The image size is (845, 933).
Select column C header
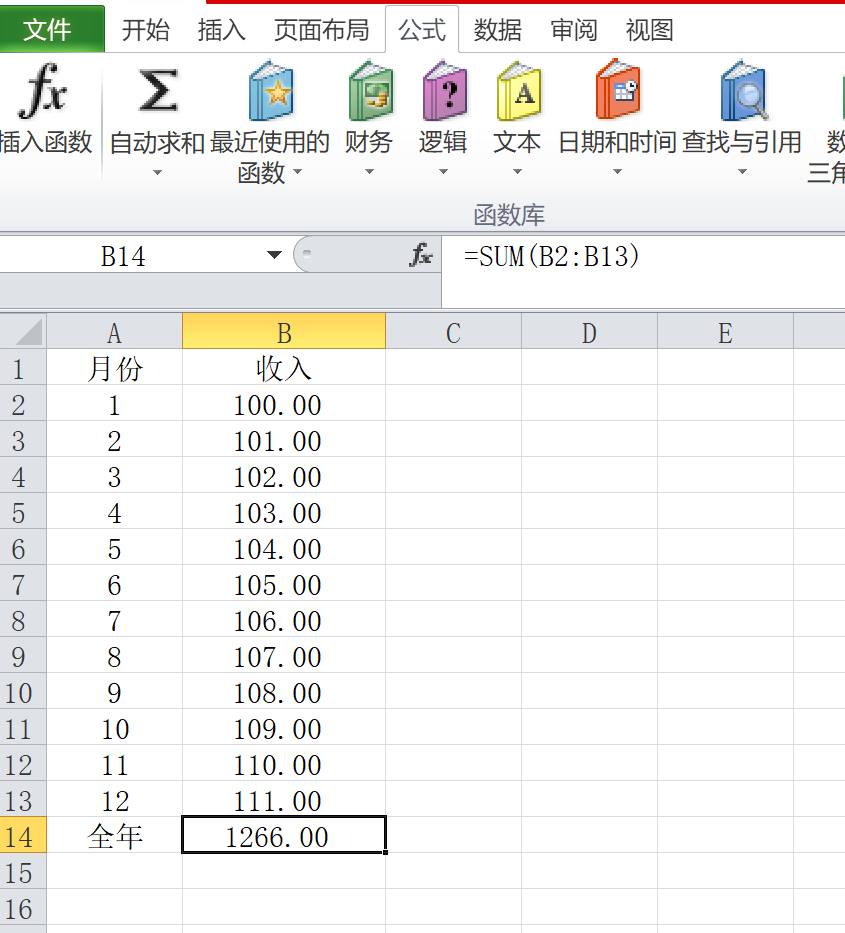(x=453, y=331)
